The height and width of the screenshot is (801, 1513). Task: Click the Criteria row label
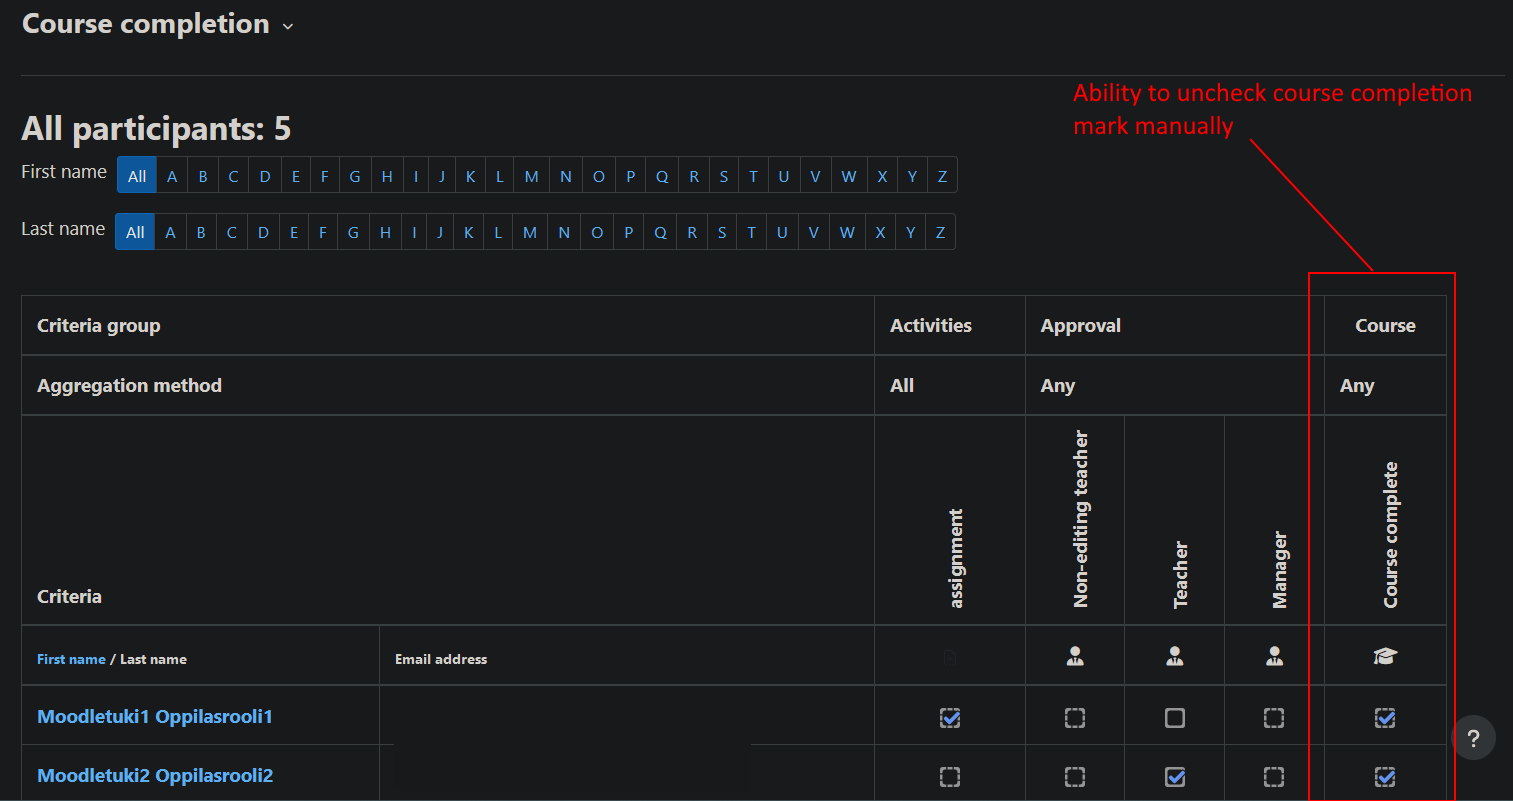pos(69,597)
